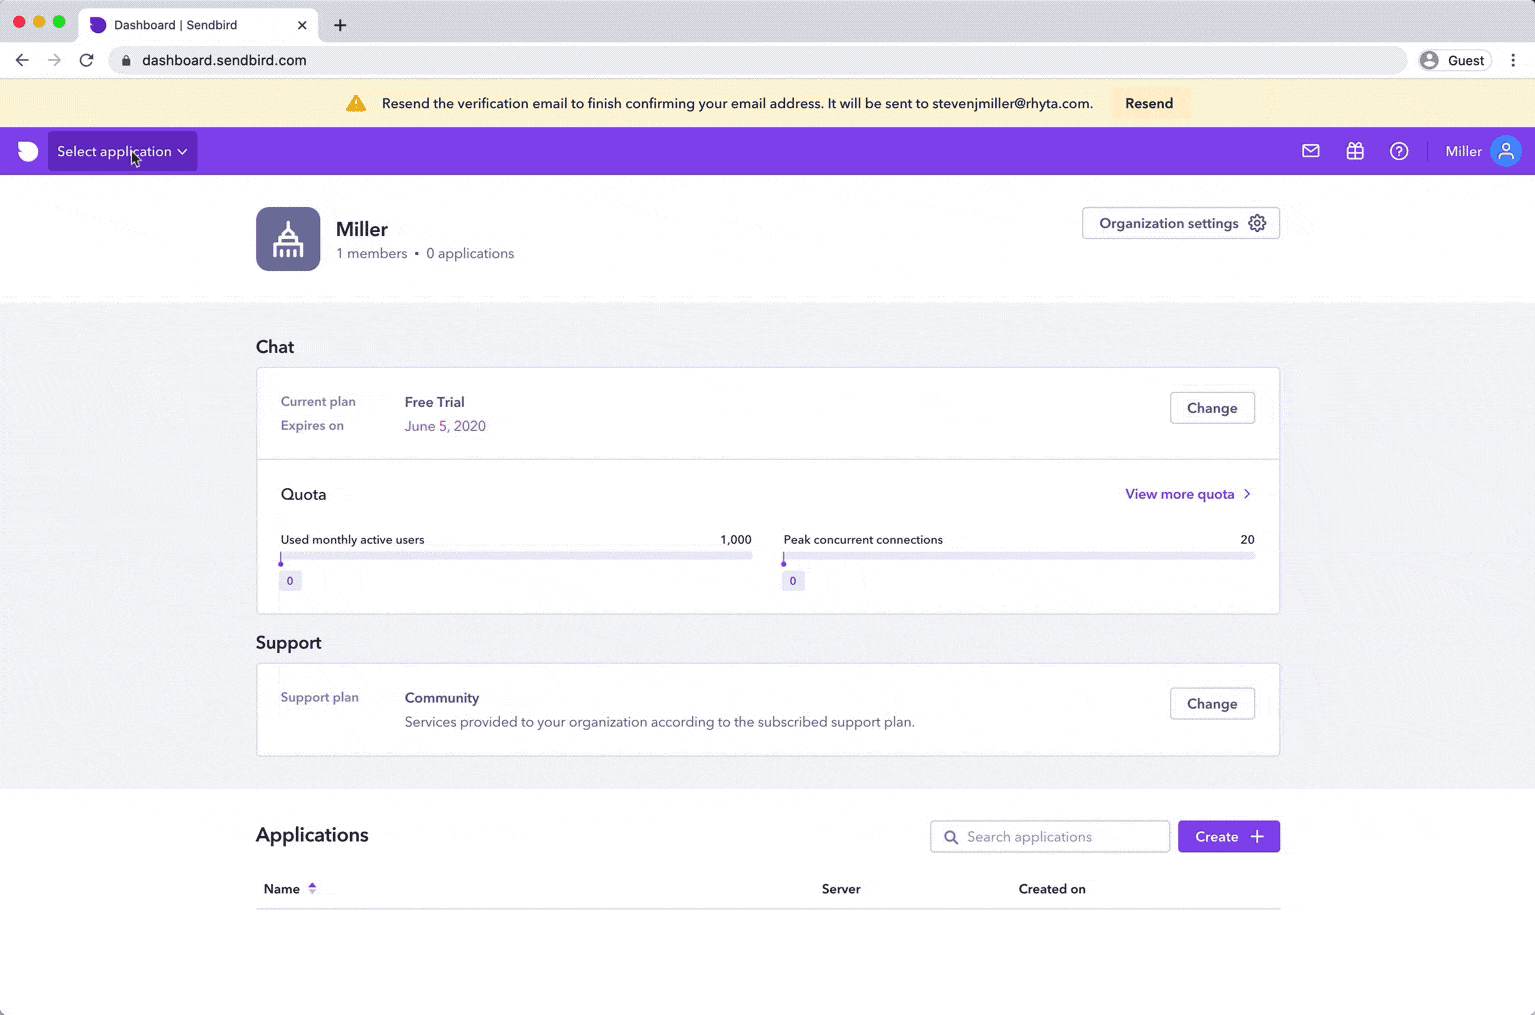The width and height of the screenshot is (1535, 1015).
Task: Click the search magnifier in applications search
Action: click(x=950, y=836)
